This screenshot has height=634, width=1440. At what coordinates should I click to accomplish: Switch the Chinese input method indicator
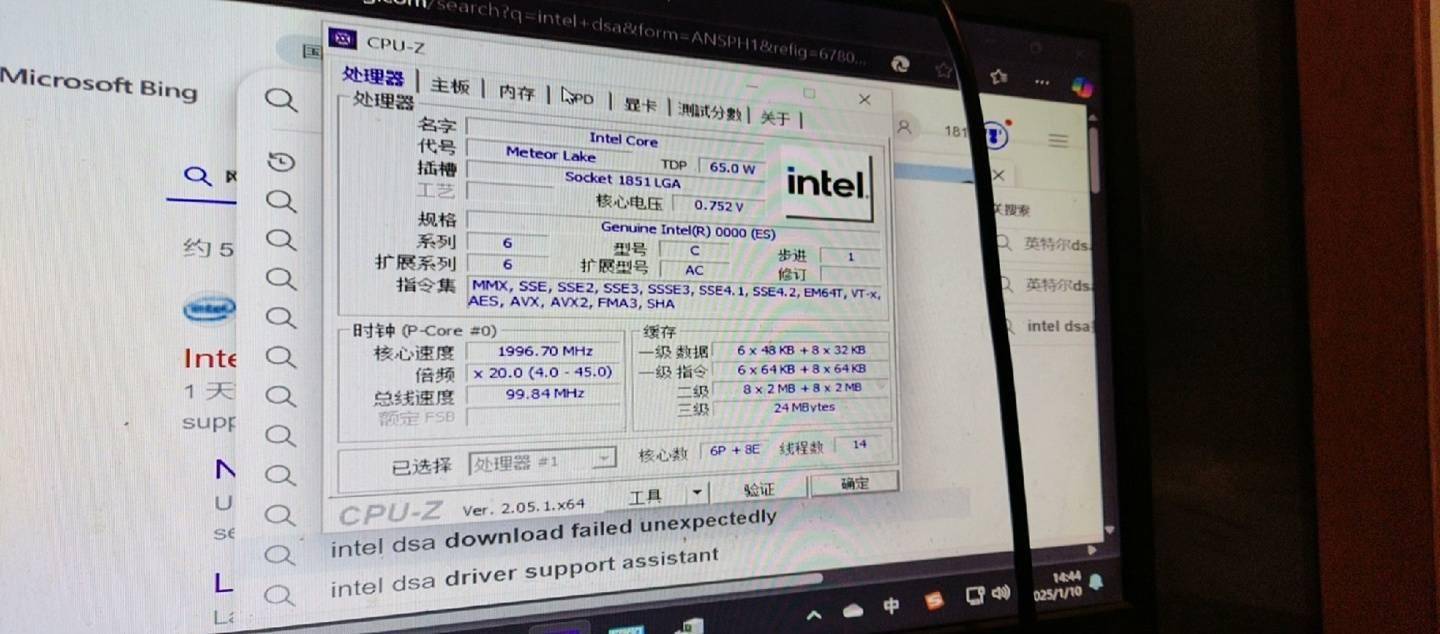click(x=891, y=606)
